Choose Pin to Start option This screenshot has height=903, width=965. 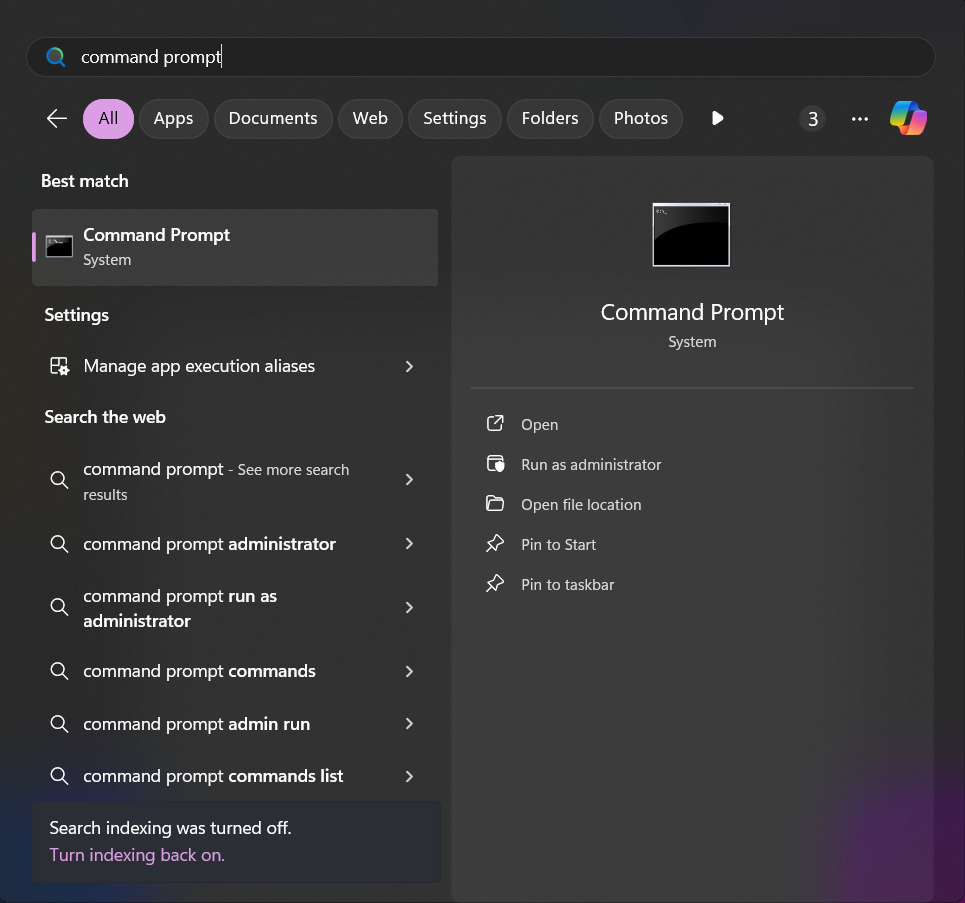[x=558, y=544]
